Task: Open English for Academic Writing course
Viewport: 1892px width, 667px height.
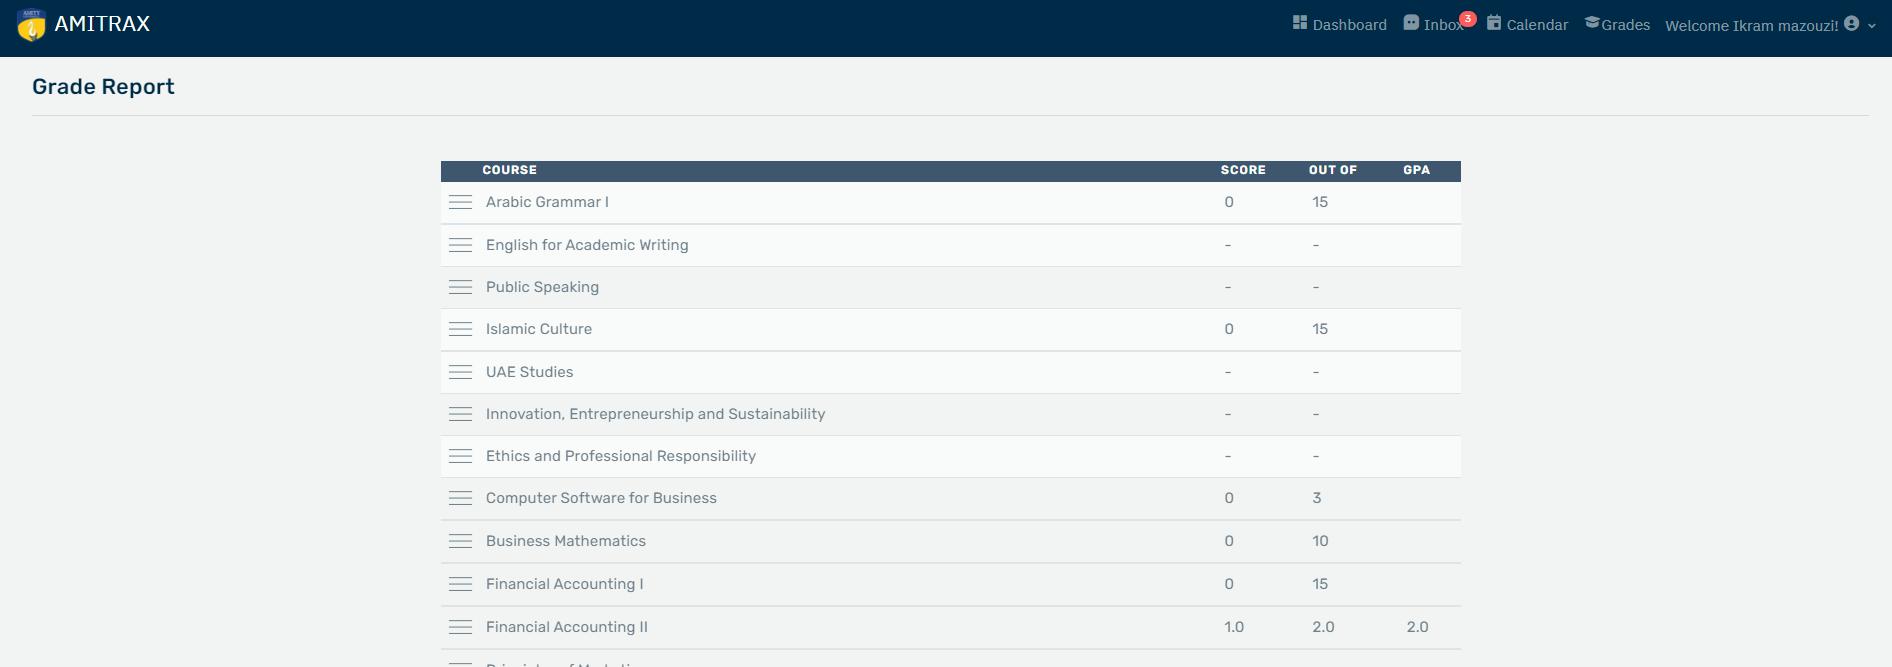Action: (x=587, y=245)
